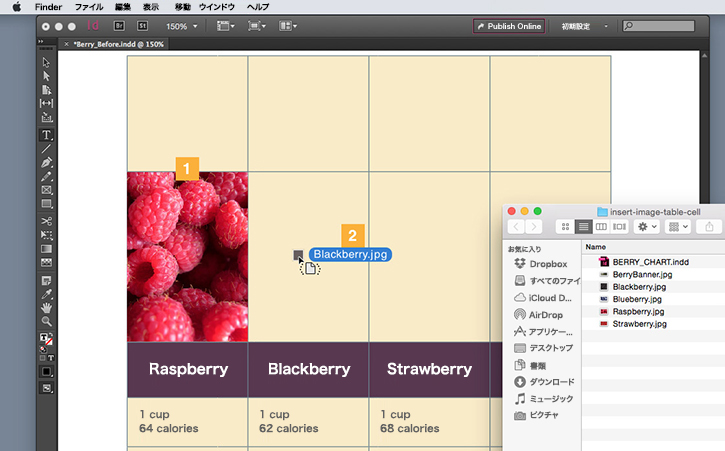Open Dropbox in the Finder sidebar
This screenshot has height=451, width=725.
pos(541,264)
